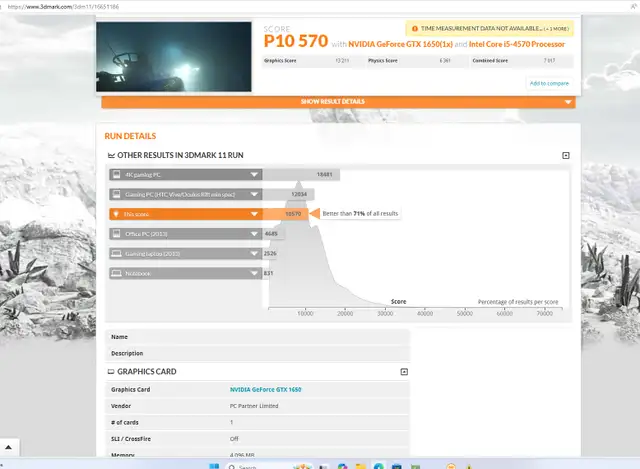Click the arrow on Show Result Details bar

[x=568, y=102]
